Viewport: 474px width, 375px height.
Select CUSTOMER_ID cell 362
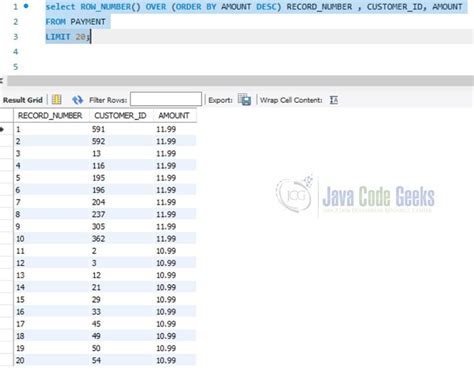pos(121,239)
